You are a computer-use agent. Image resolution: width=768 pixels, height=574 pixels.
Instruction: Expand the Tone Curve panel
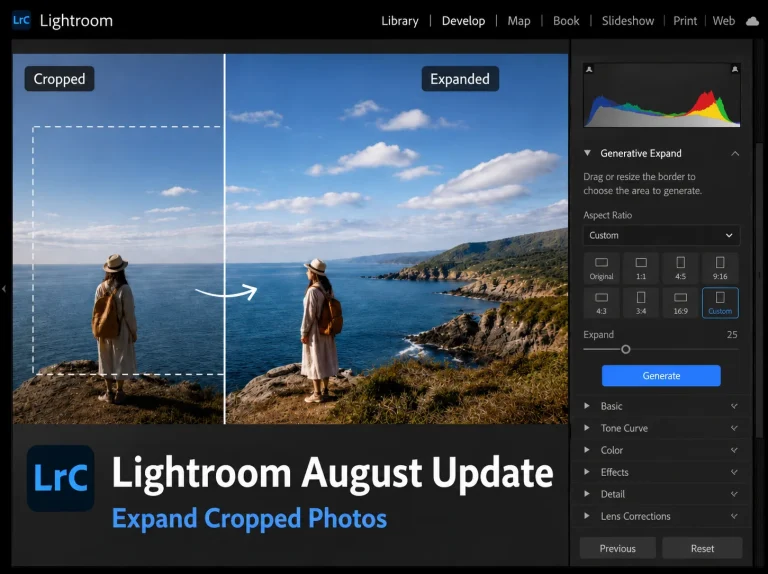(587, 428)
